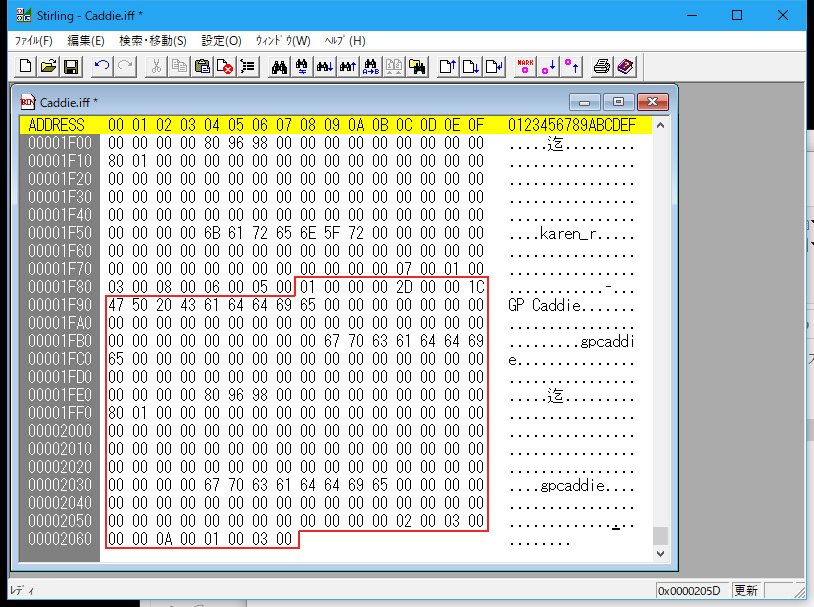Viewport: 814px width, 607px height.
Task: Paste from clipboard icon
Action: click(202, 66)
